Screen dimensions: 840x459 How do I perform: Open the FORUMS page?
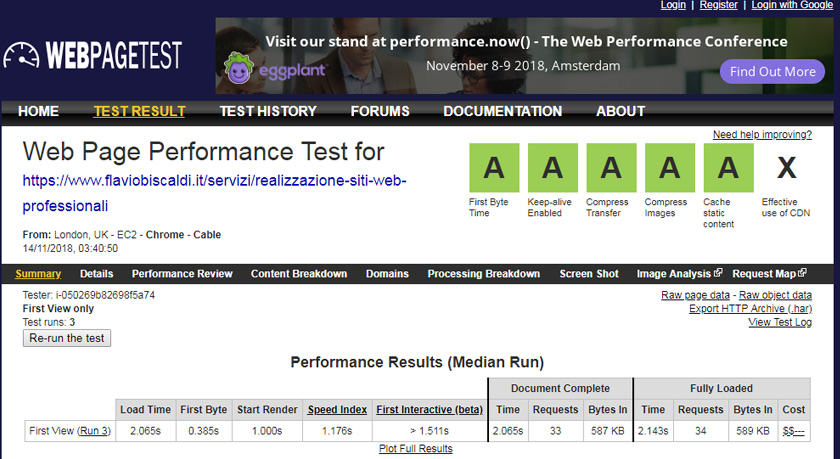380,111
